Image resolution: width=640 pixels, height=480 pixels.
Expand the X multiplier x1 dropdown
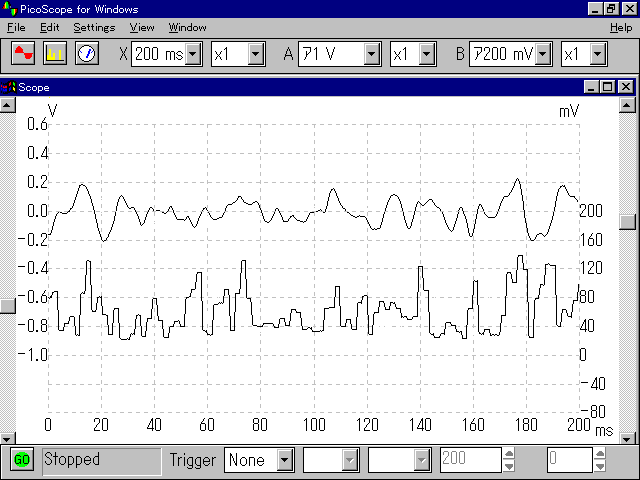[256, 54]
